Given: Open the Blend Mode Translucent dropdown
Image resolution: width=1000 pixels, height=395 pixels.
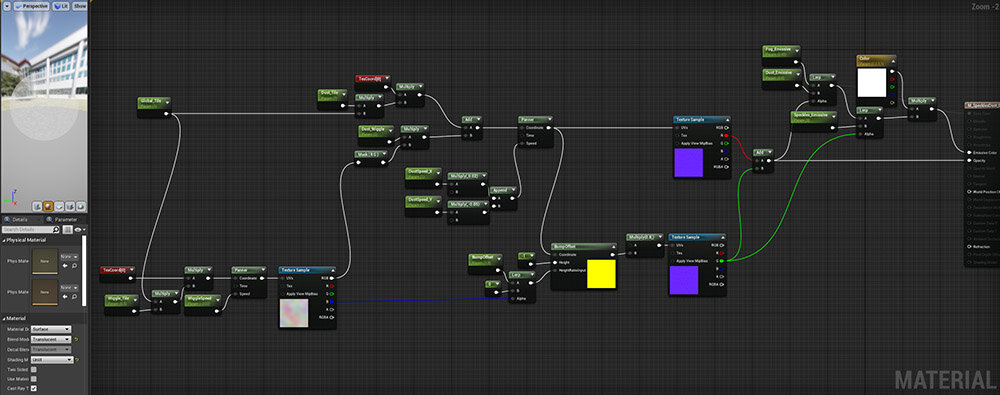Looking at the screenshot, I should pyautogui.click(x=51, y=339).
